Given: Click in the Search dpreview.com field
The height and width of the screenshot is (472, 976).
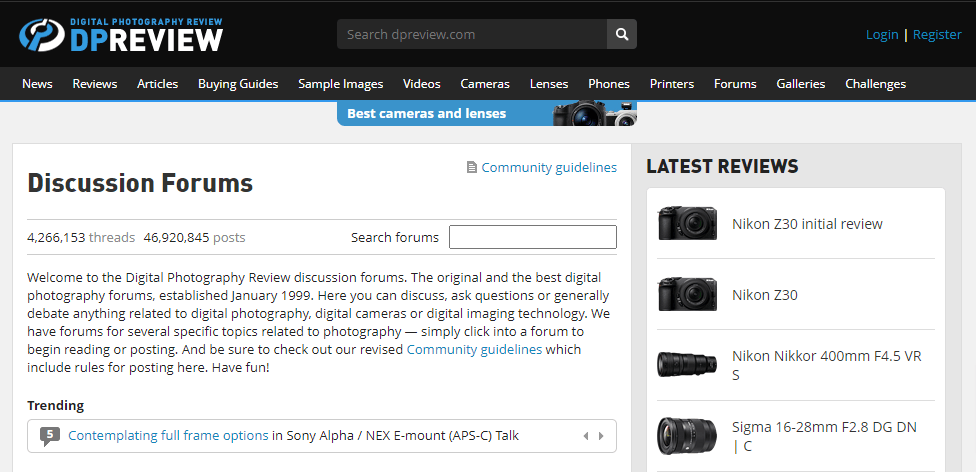Looking at the screenshot, I should pos(472,34).
